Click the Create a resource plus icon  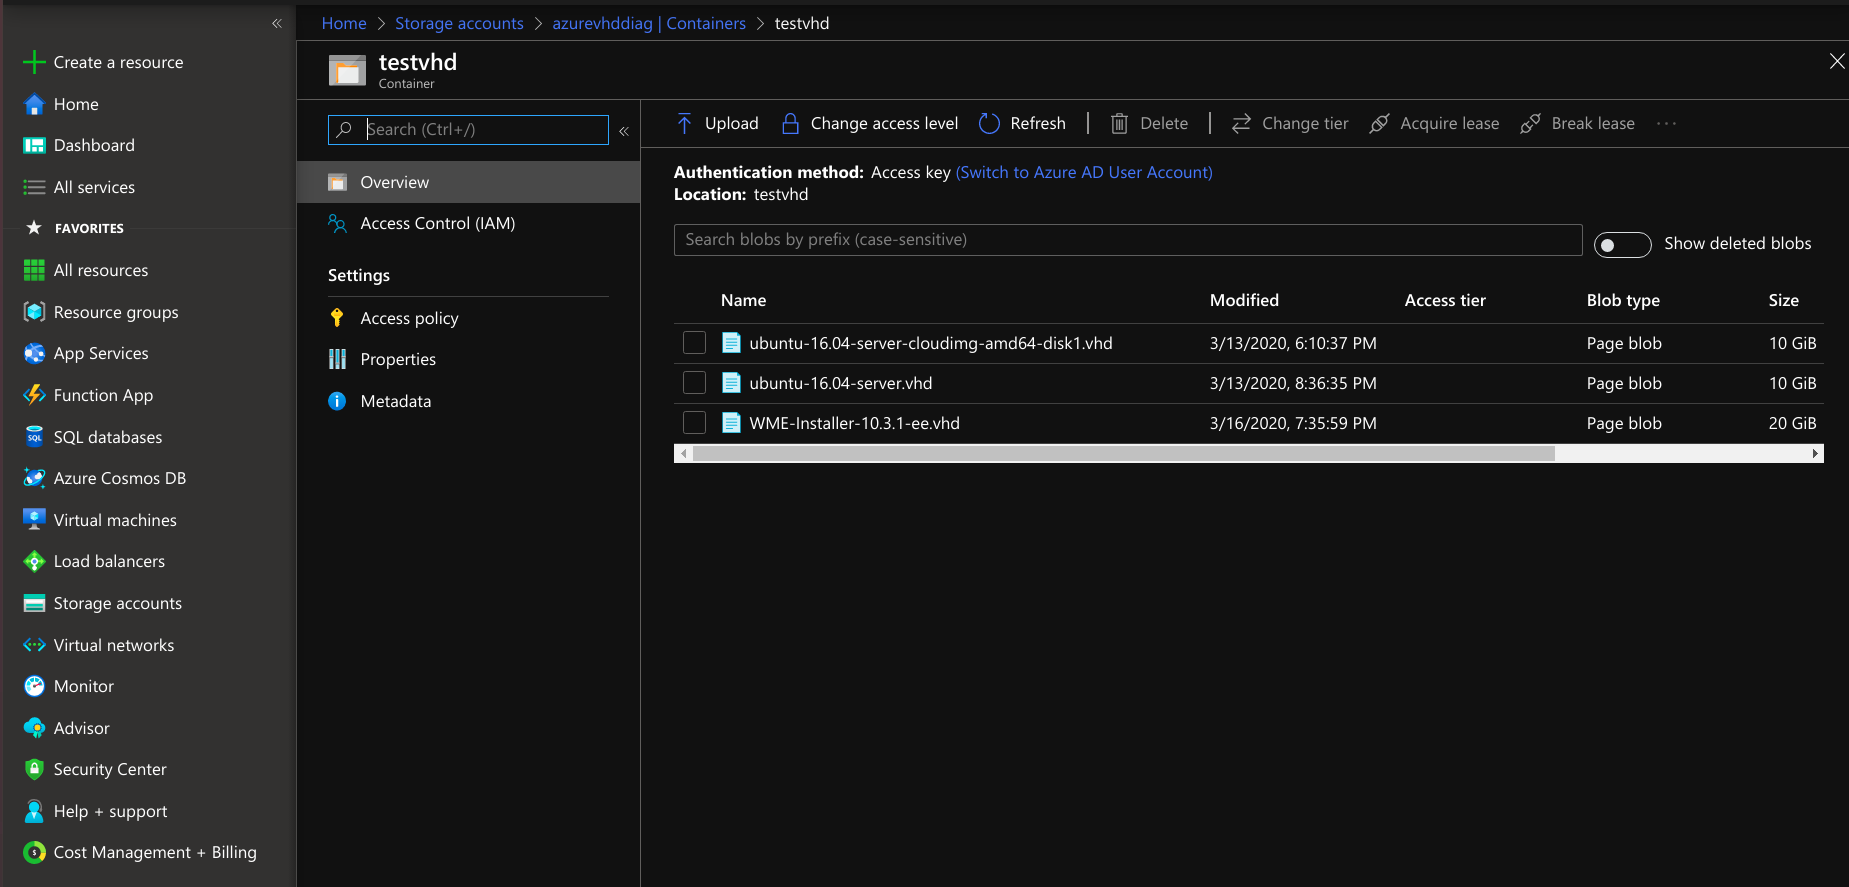pyautogui.click(x=34, y=62)
